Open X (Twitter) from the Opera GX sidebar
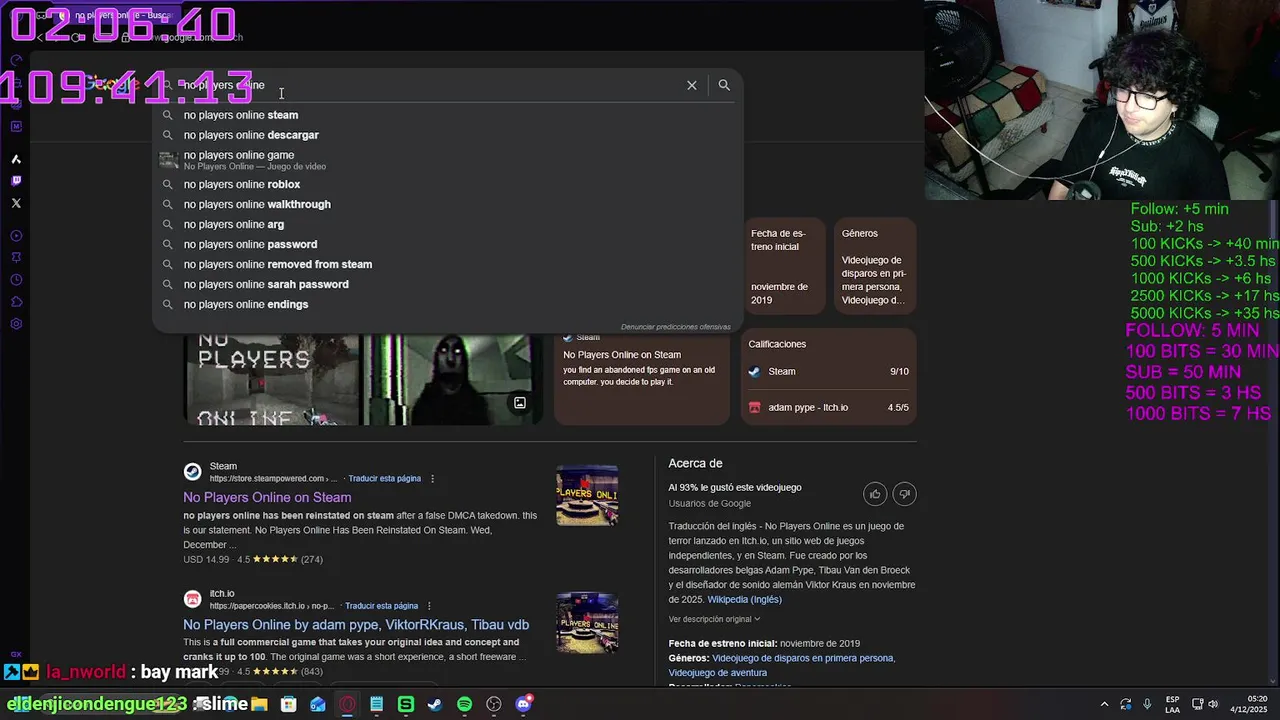1280x720 pixels. pyautogui.click(x=16, y=203)
